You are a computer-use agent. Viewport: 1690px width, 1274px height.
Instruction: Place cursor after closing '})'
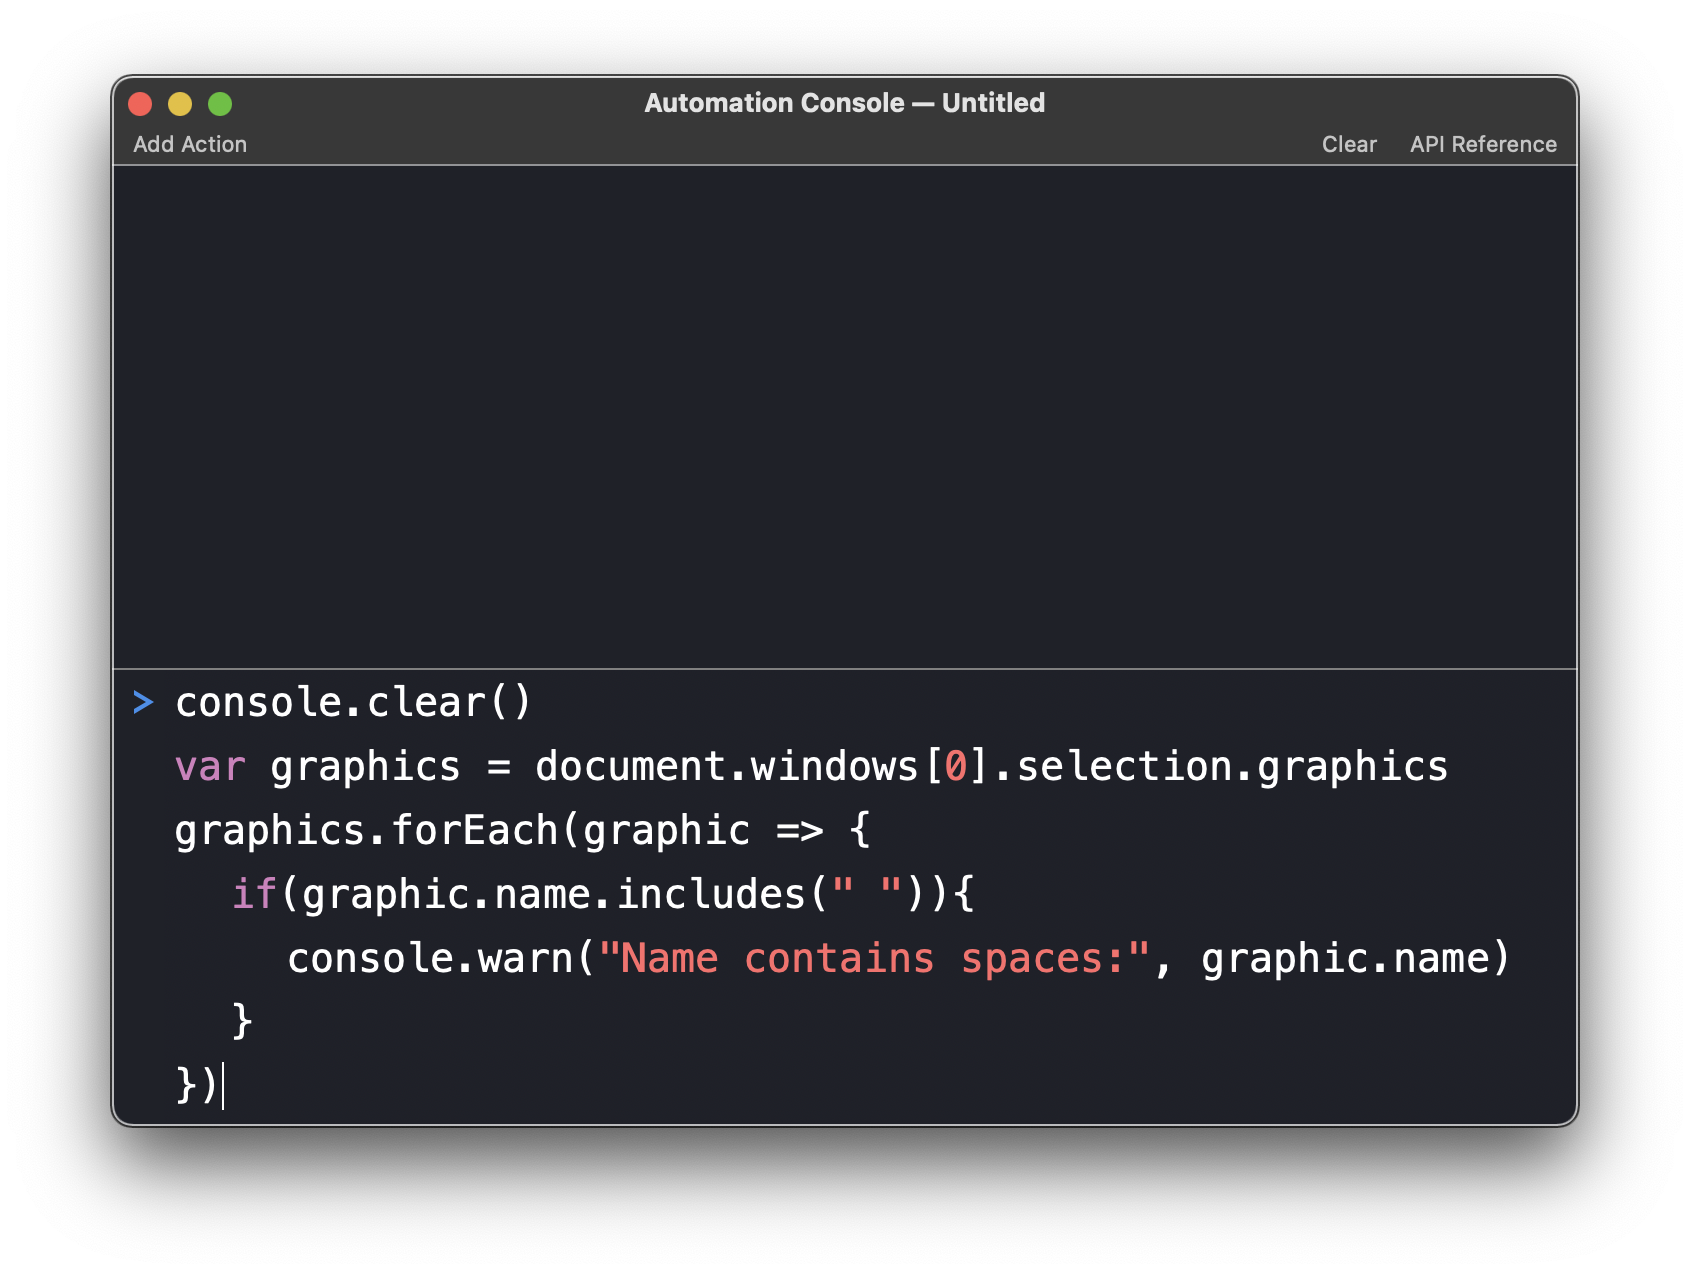point(222,1086)
